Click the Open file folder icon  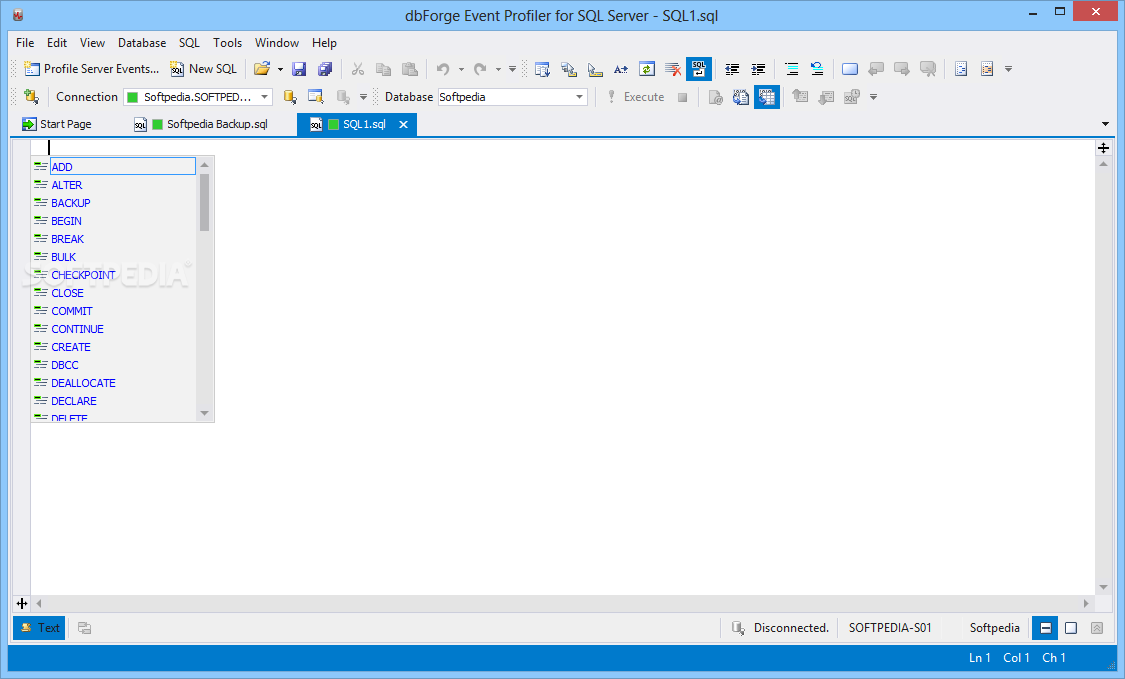click(262, 69)
